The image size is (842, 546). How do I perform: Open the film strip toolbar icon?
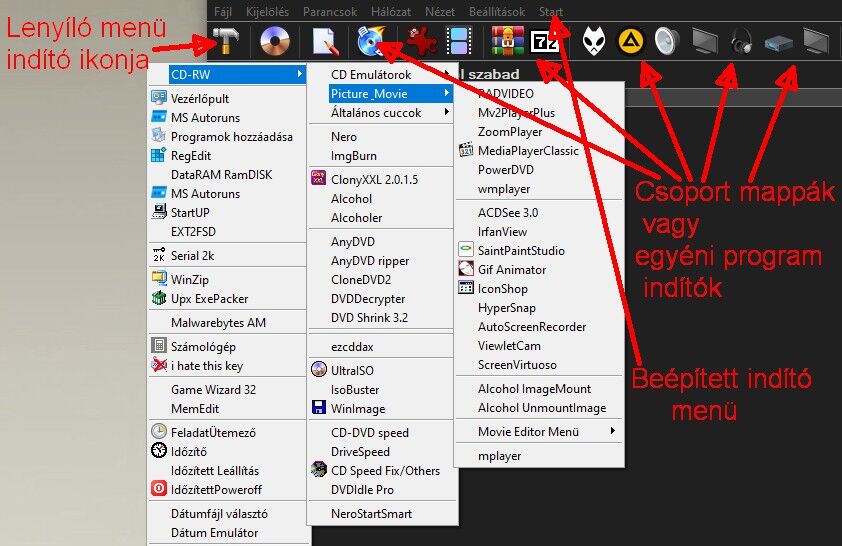click(459, 41)
